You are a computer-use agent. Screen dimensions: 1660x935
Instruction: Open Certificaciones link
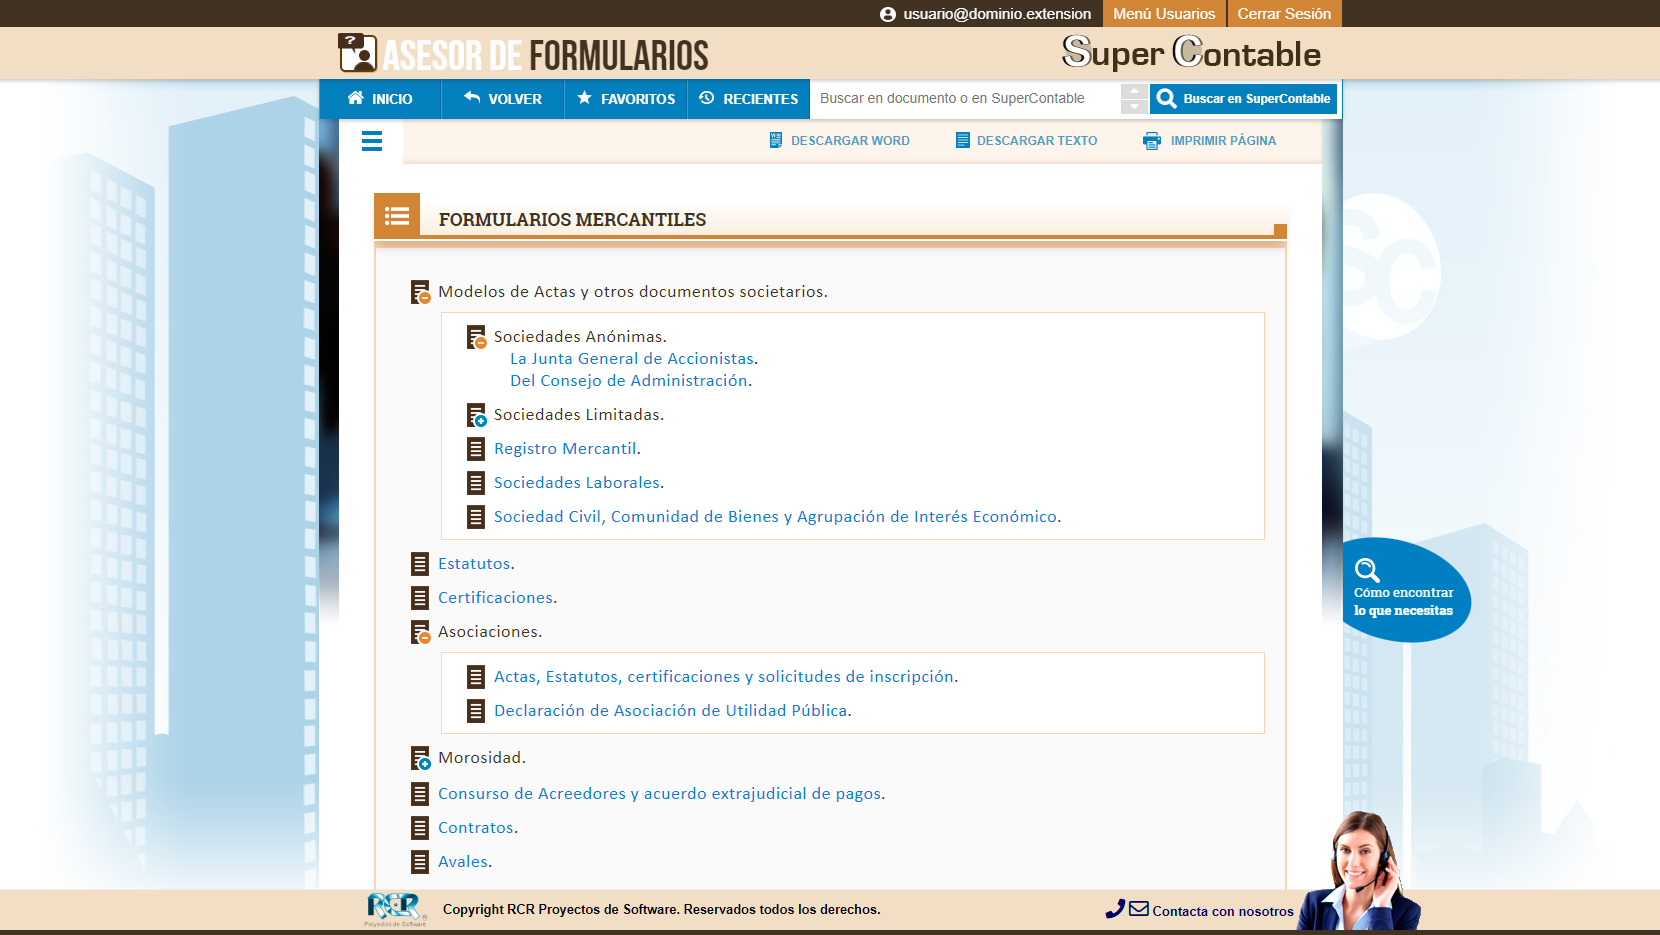click(495, 598)
